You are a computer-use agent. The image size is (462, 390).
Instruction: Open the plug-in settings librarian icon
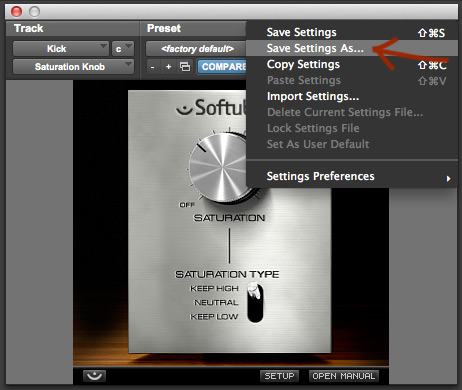[x=185, y=67]
